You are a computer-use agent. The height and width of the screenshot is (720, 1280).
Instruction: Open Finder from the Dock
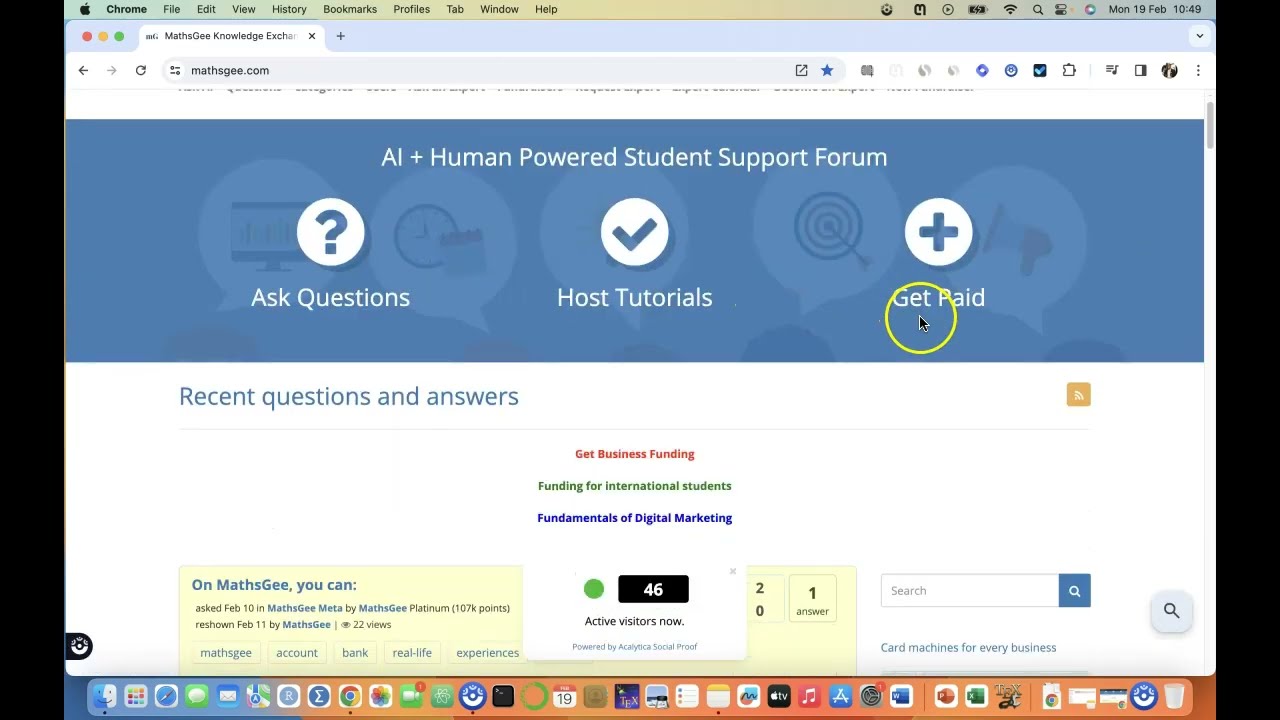tap(105, 696)
